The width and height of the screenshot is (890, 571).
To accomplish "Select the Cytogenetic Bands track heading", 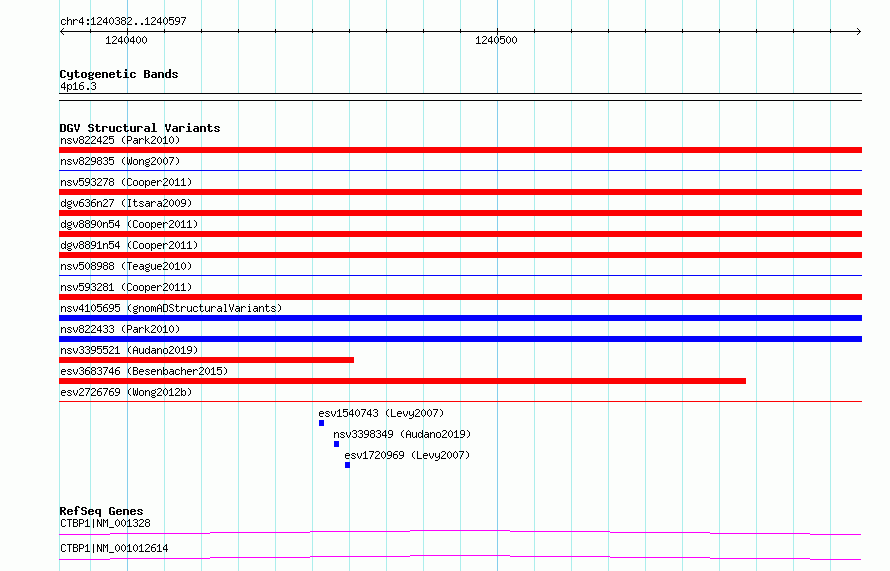I will click(119, 74).
